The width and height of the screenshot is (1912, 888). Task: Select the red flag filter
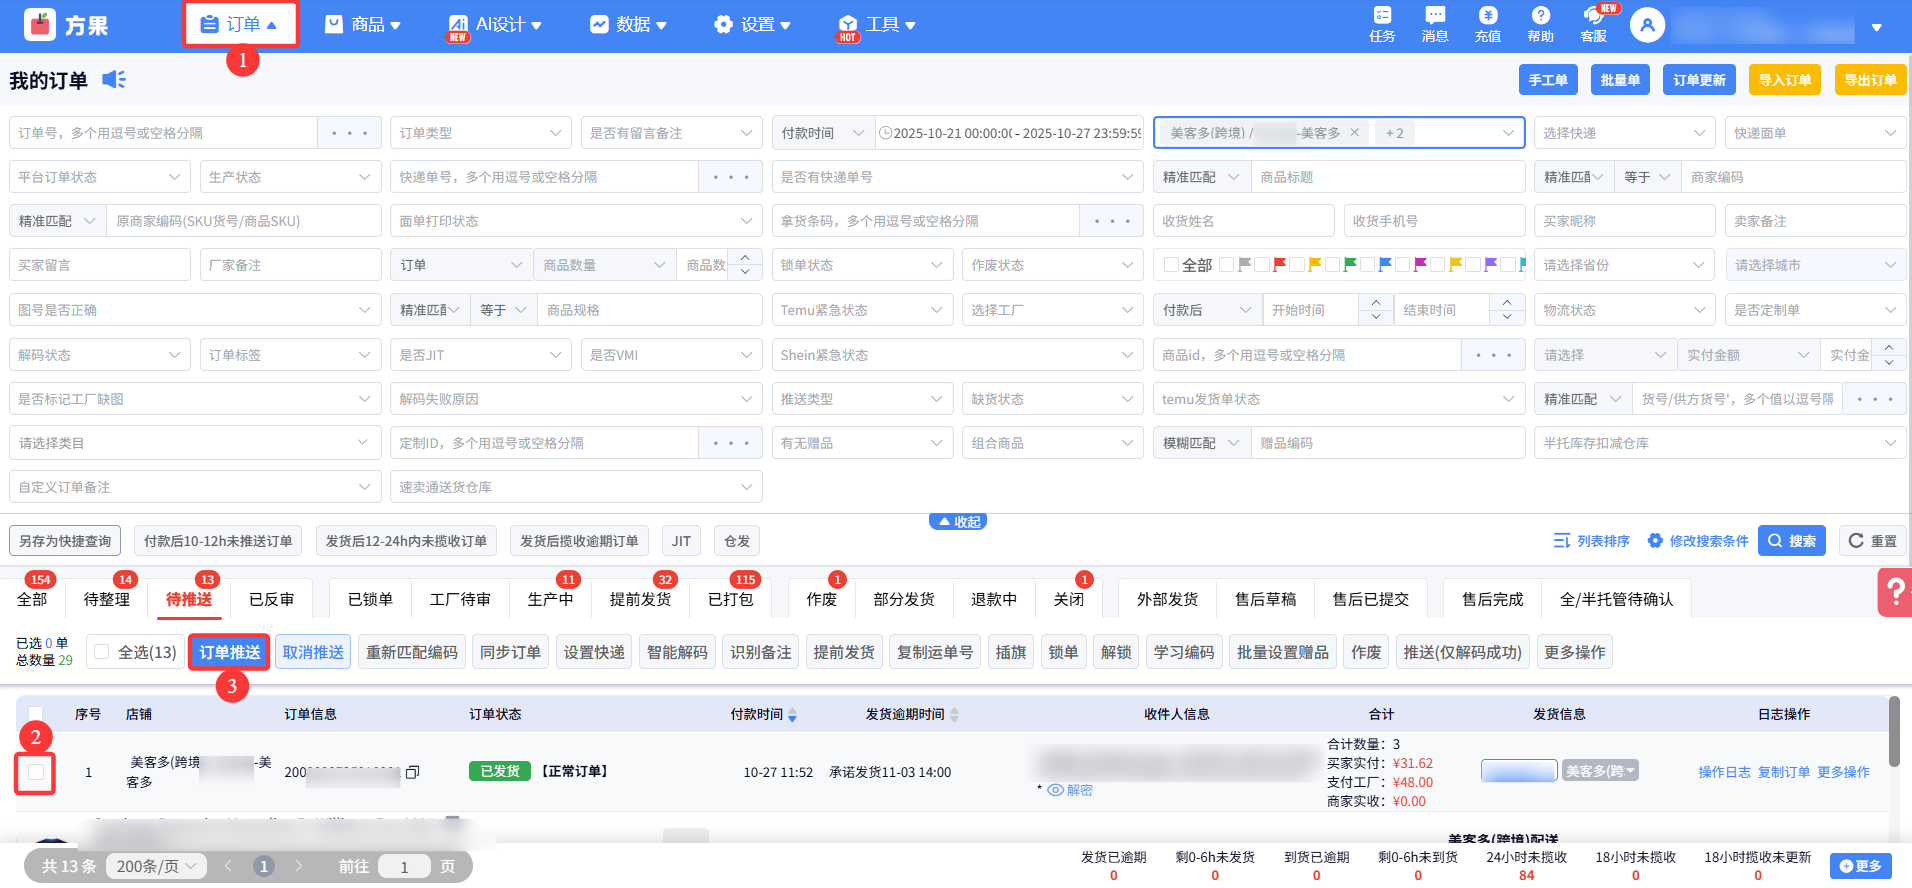[1279, 265]
